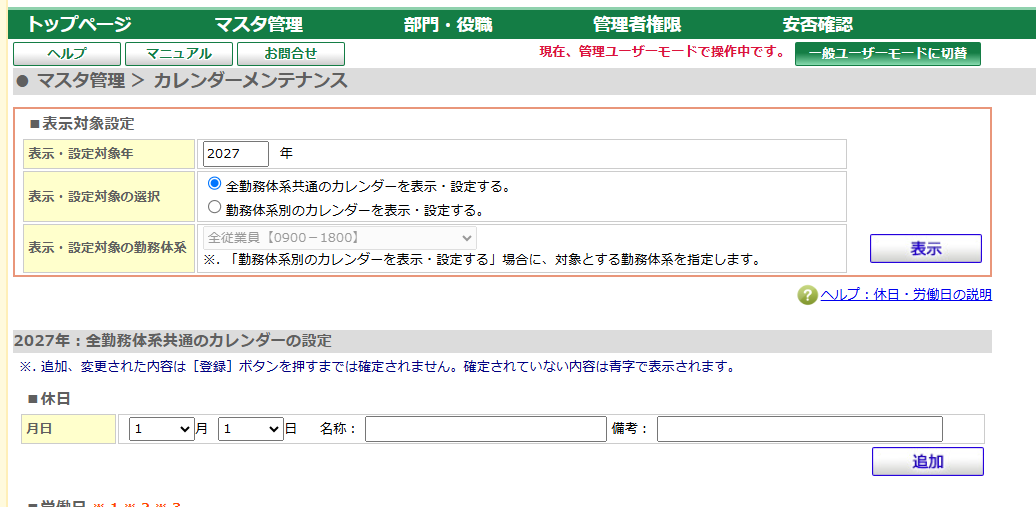
Task: Open the 安否確認 menu
Action: tap(817, 25)
